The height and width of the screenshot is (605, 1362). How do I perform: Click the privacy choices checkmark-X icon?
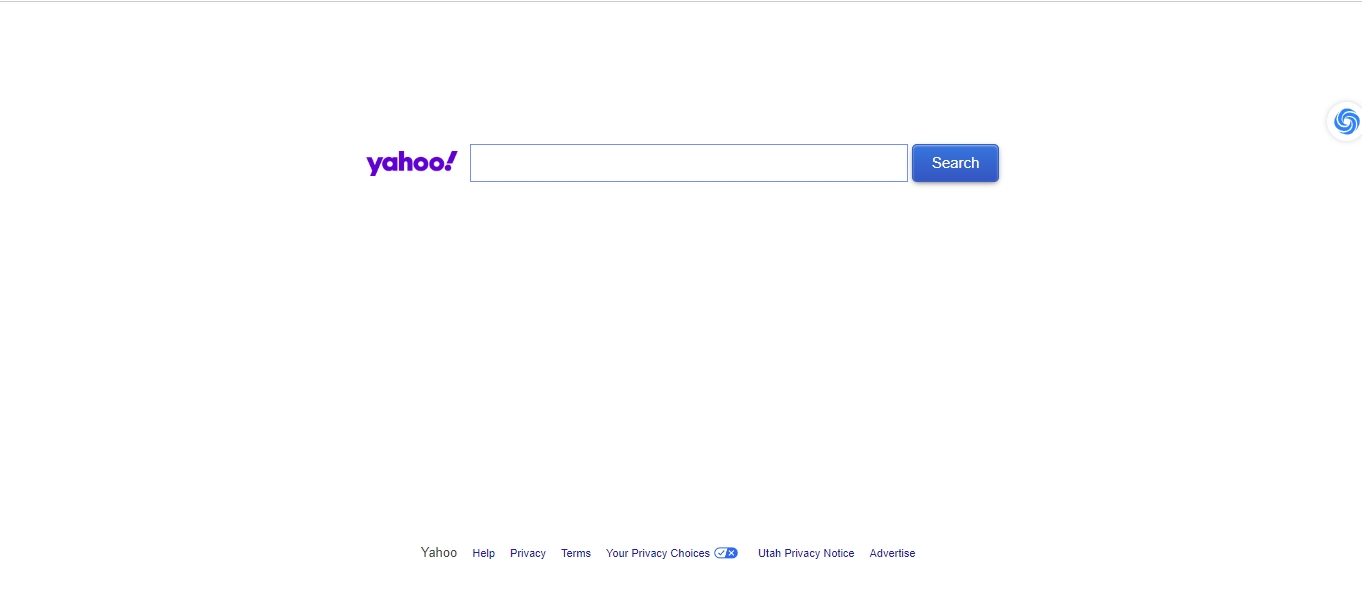pos(726,553)
